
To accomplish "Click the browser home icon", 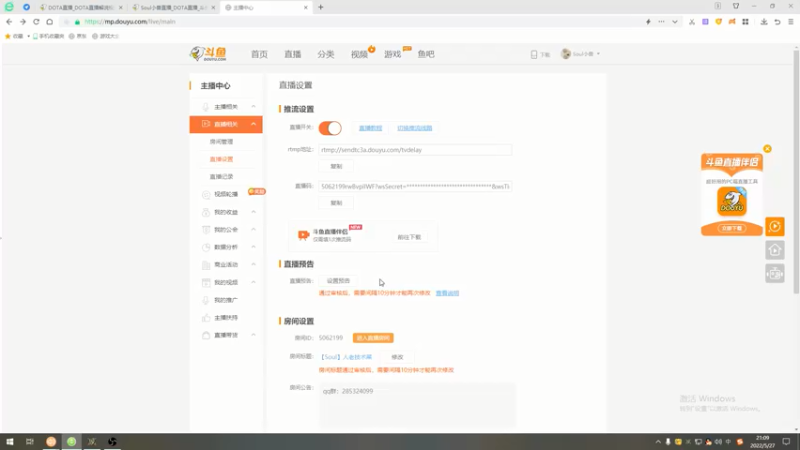I will [x=49, y=22].
